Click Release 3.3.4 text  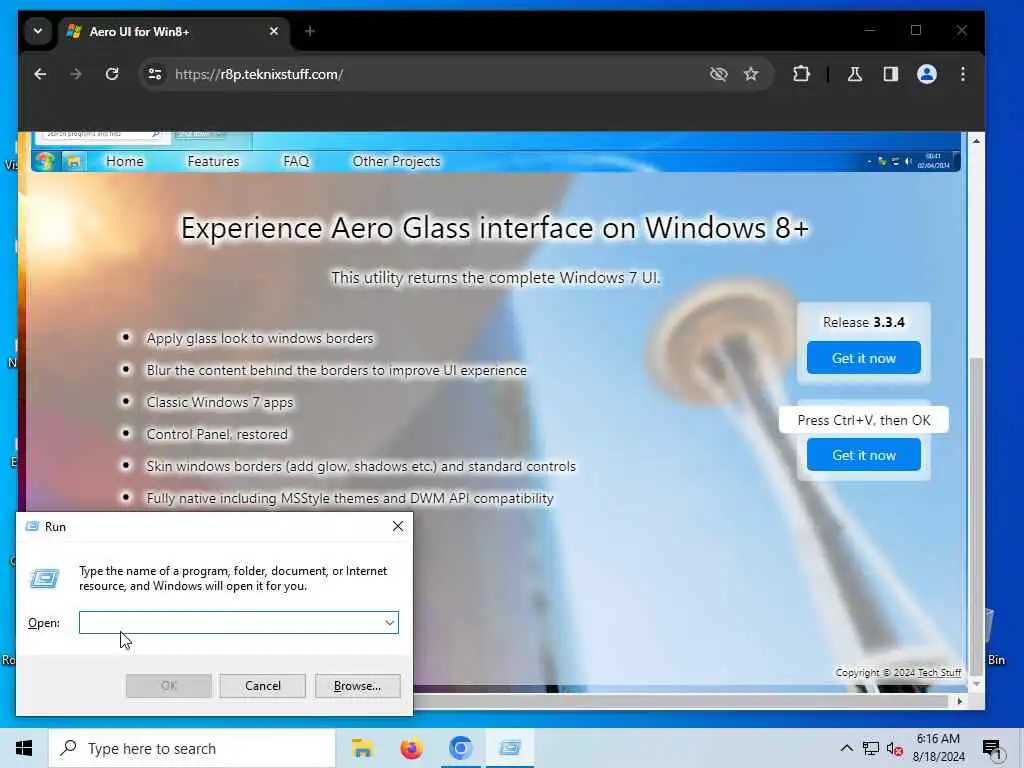863,322
